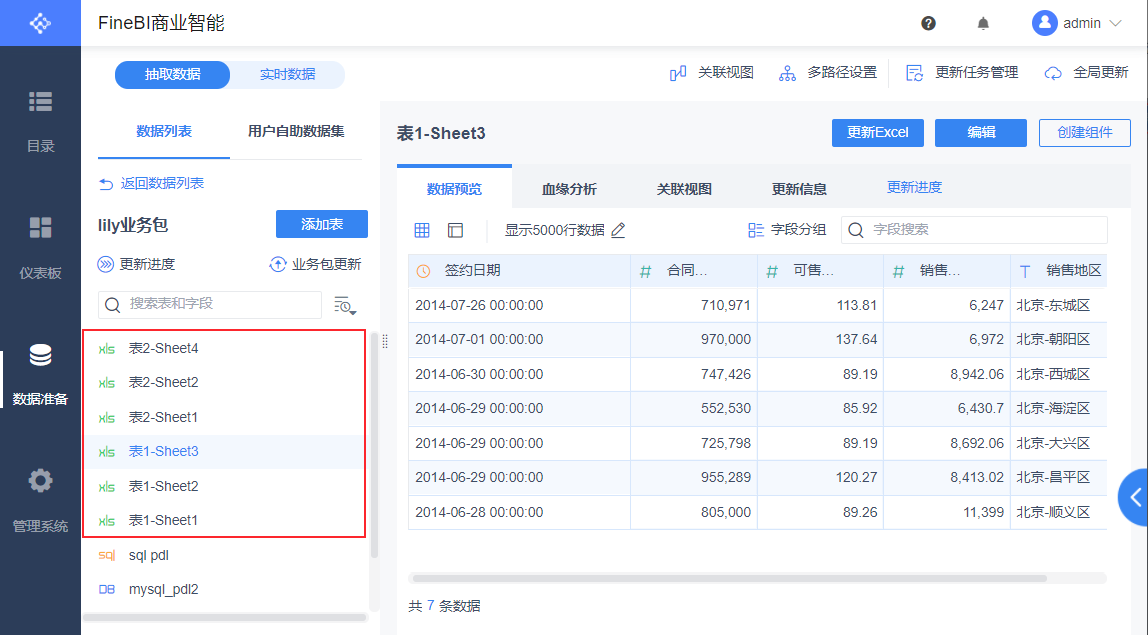Switch to 抽取数据 extracted data mode
Viewport: 1148px width, 635px height.
tap(173, 75)
